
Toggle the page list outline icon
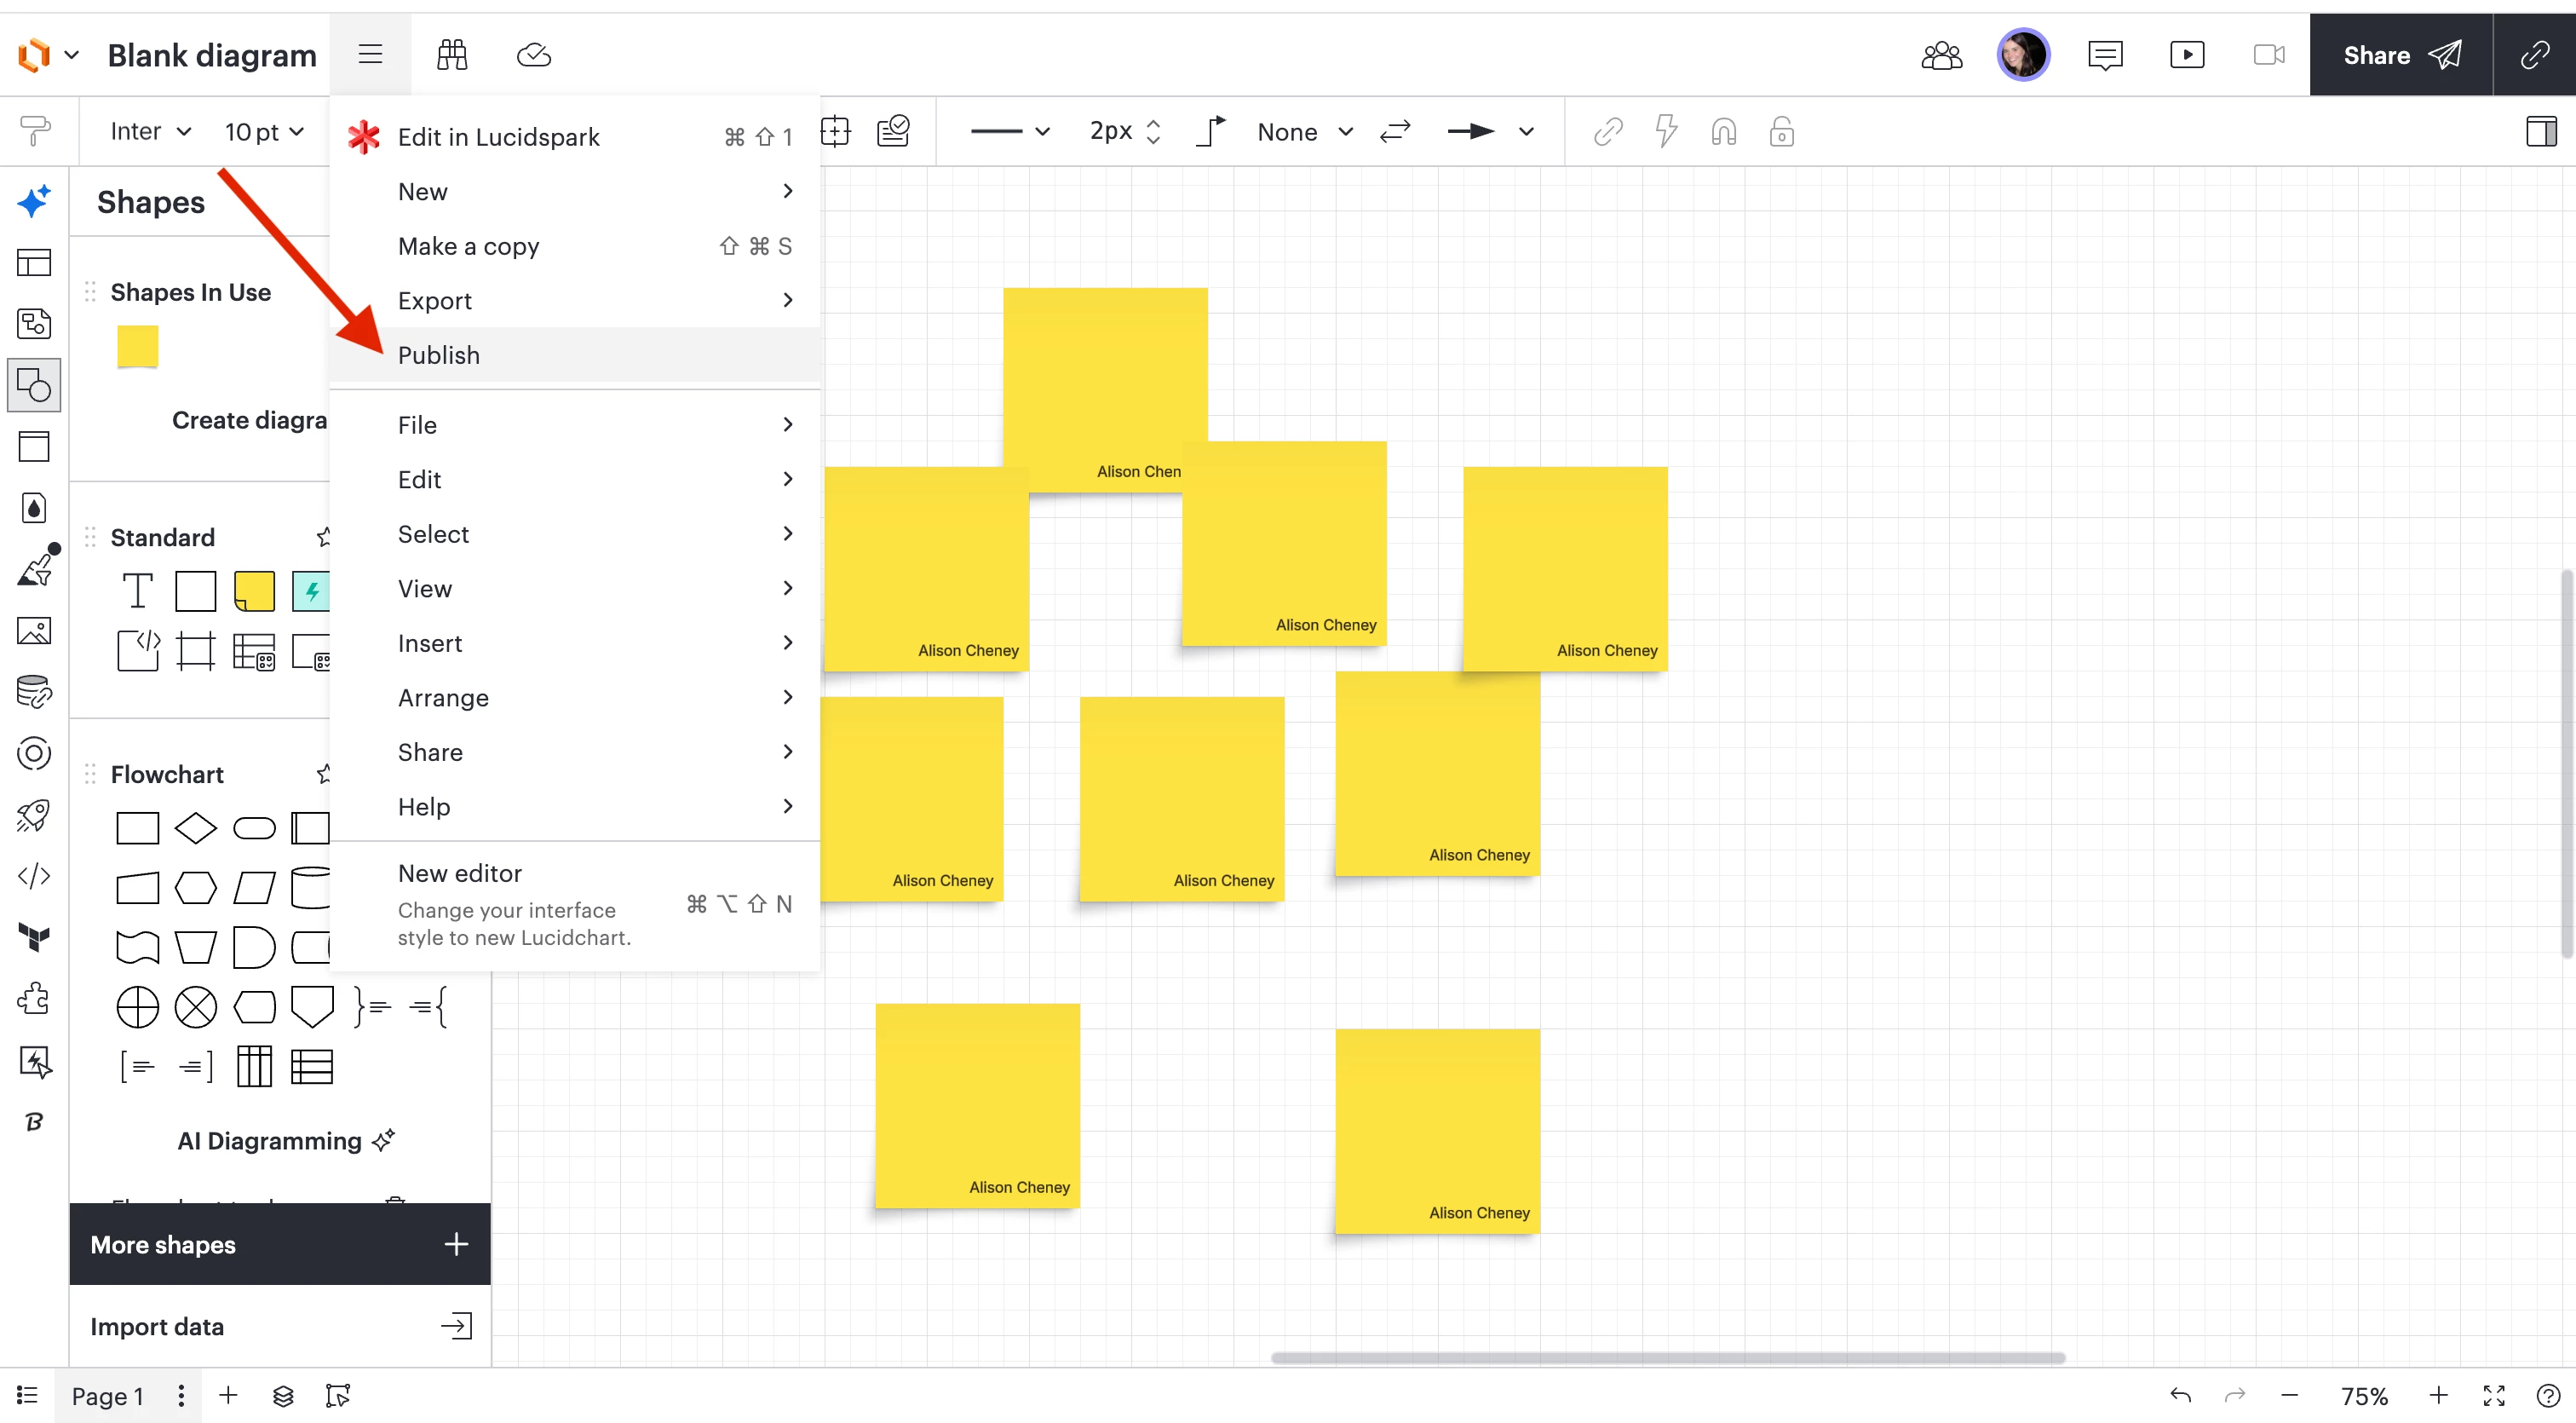point(27,1396)
